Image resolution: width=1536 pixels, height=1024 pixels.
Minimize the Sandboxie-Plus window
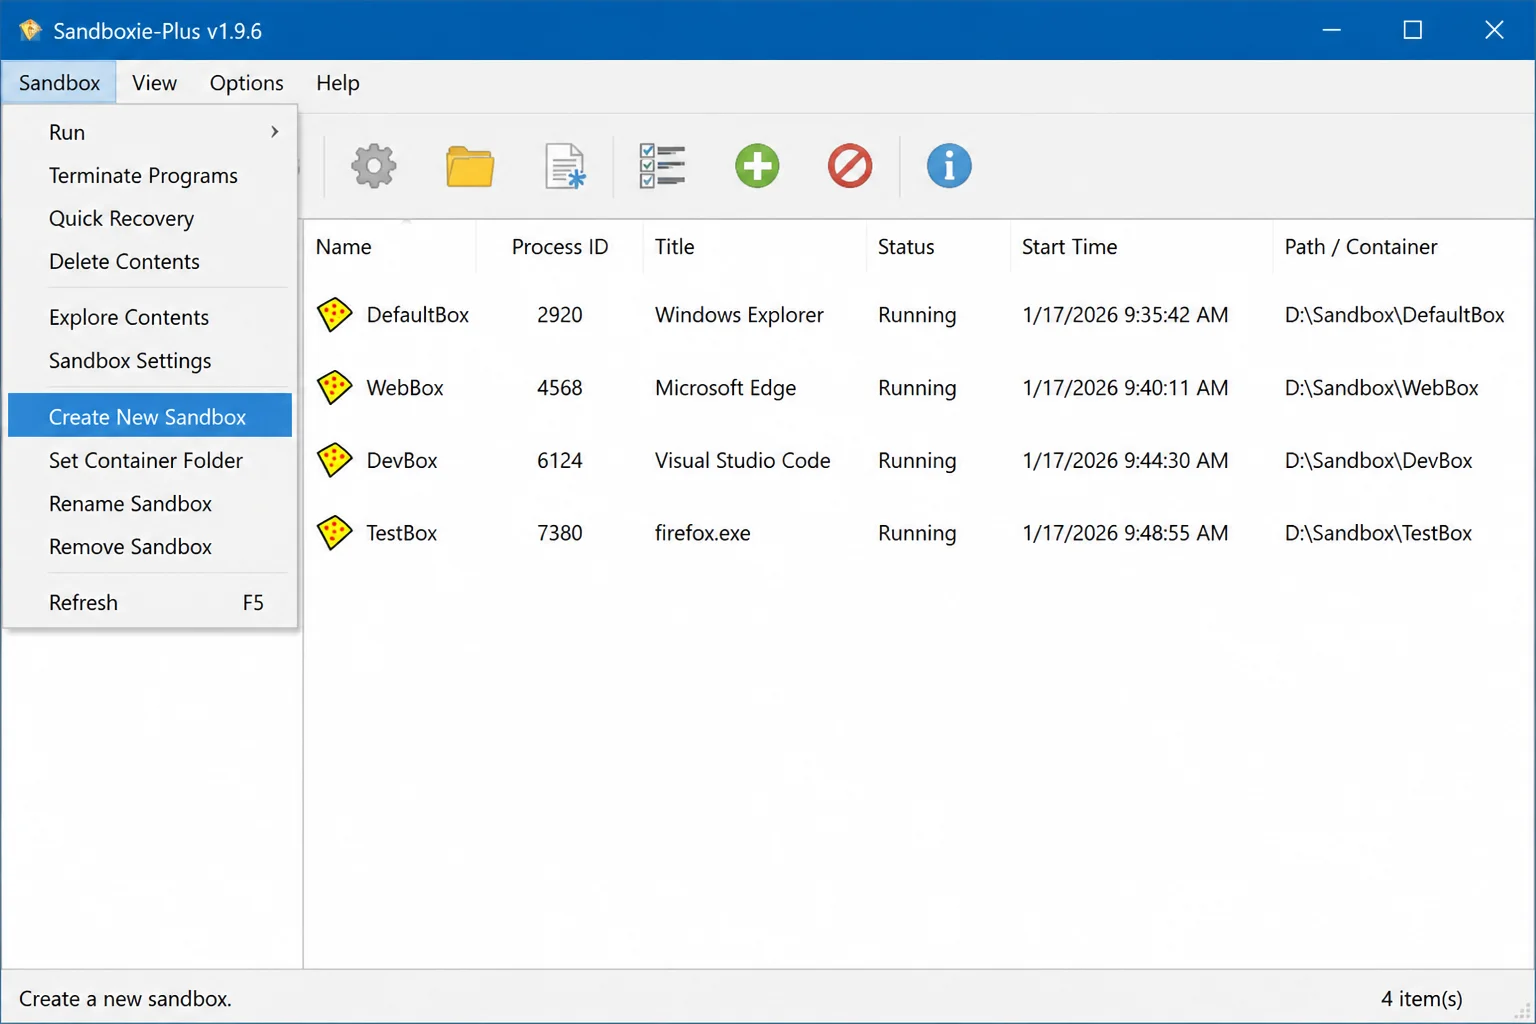point(1331,30)
